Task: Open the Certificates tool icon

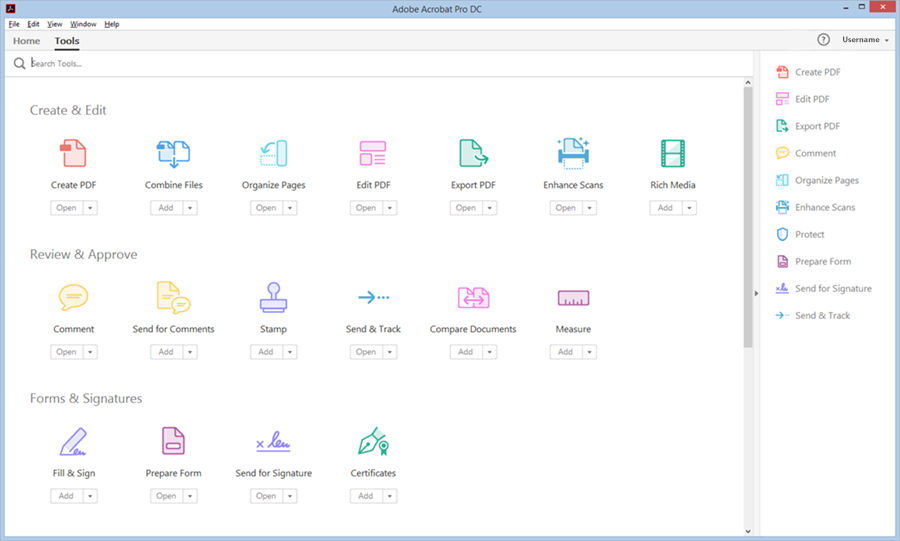Action: (x=373, y=441)
